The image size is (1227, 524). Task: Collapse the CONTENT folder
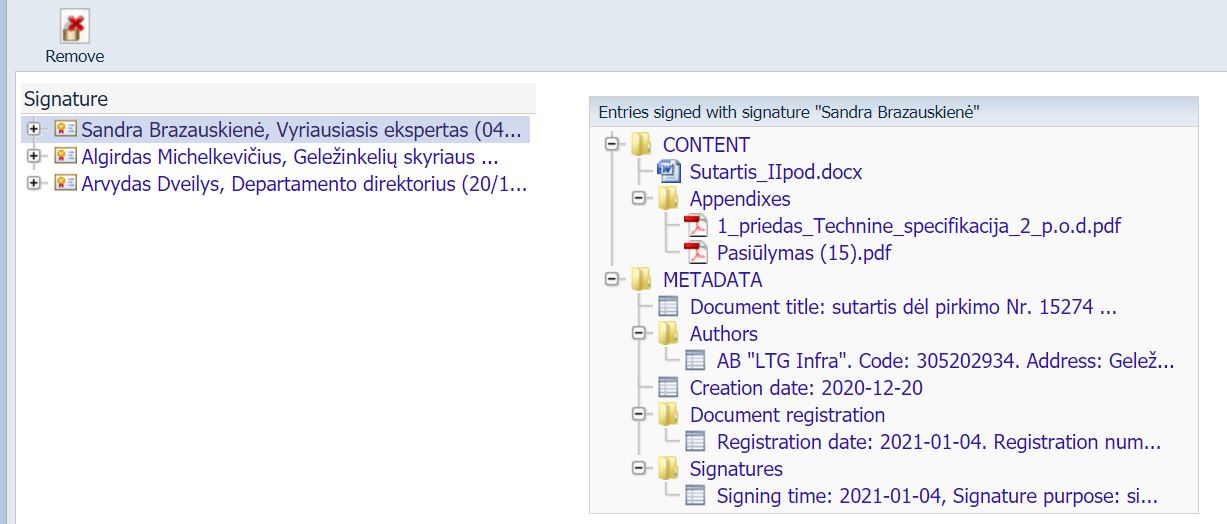(612, 145)
